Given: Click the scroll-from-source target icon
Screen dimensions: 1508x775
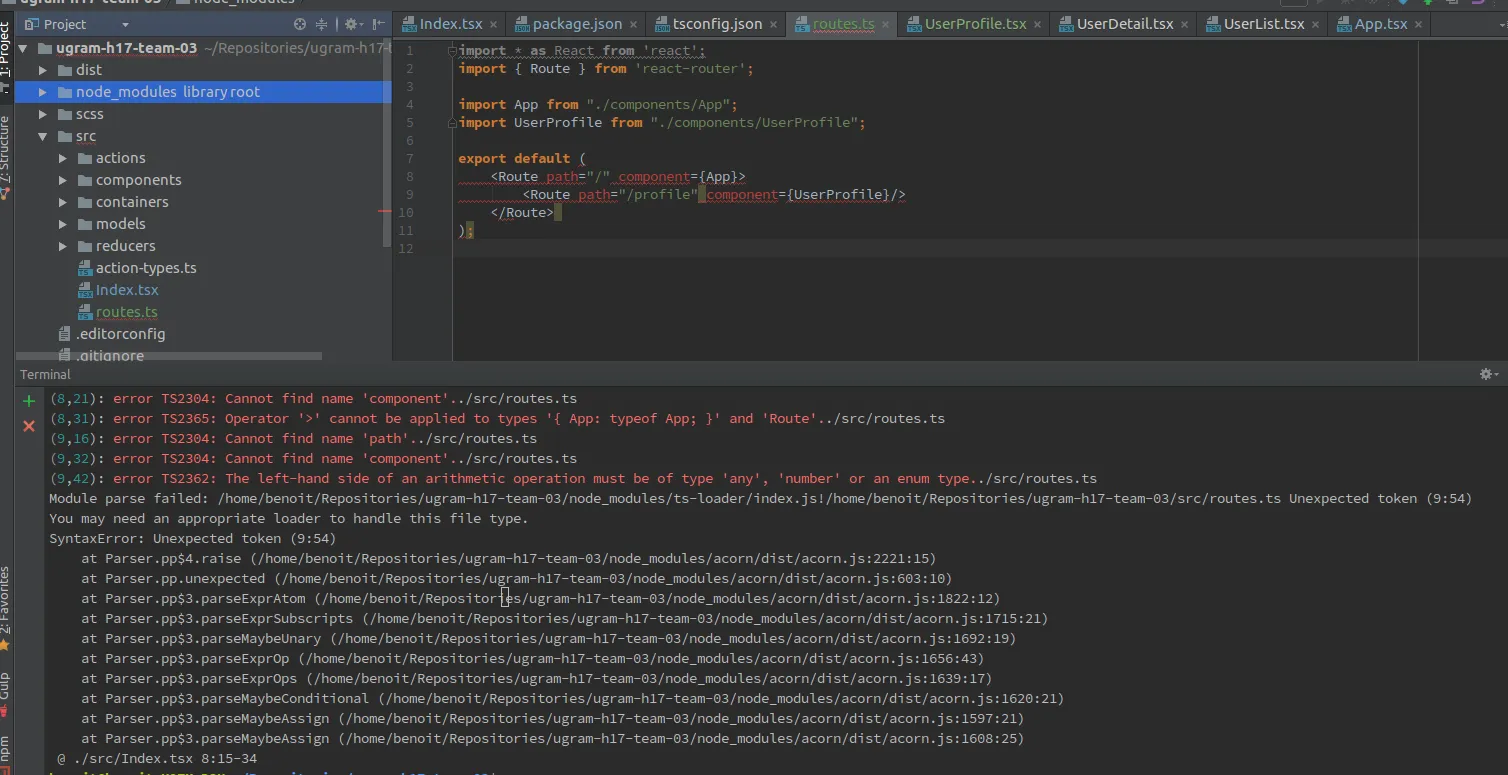Looking at the screenshot, I should [x=300, y=24].
